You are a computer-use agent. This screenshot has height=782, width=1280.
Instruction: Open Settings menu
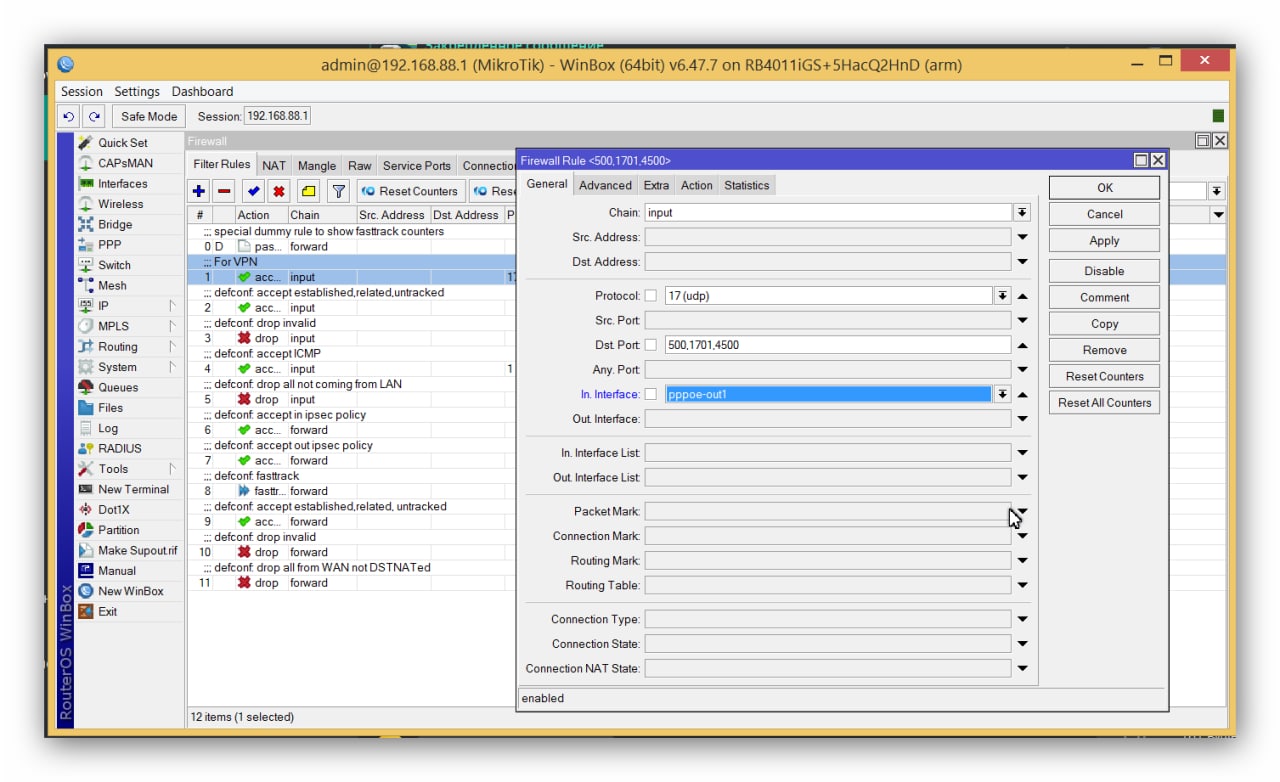[x=137, y=91]
